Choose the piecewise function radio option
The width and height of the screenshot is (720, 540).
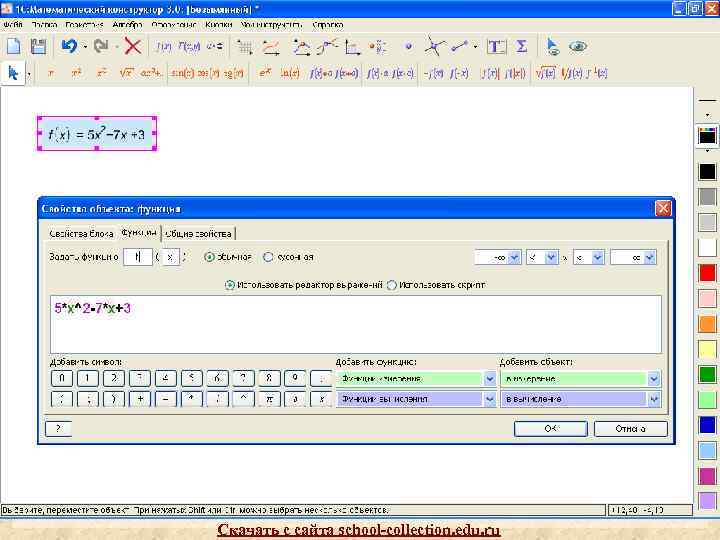pyautogui.click(x=268, y=257)
